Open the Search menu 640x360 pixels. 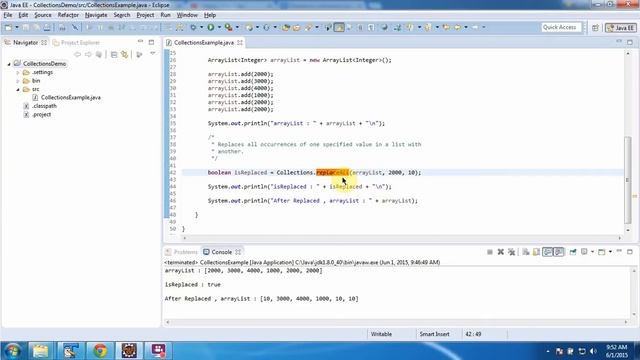pos(122,15)
